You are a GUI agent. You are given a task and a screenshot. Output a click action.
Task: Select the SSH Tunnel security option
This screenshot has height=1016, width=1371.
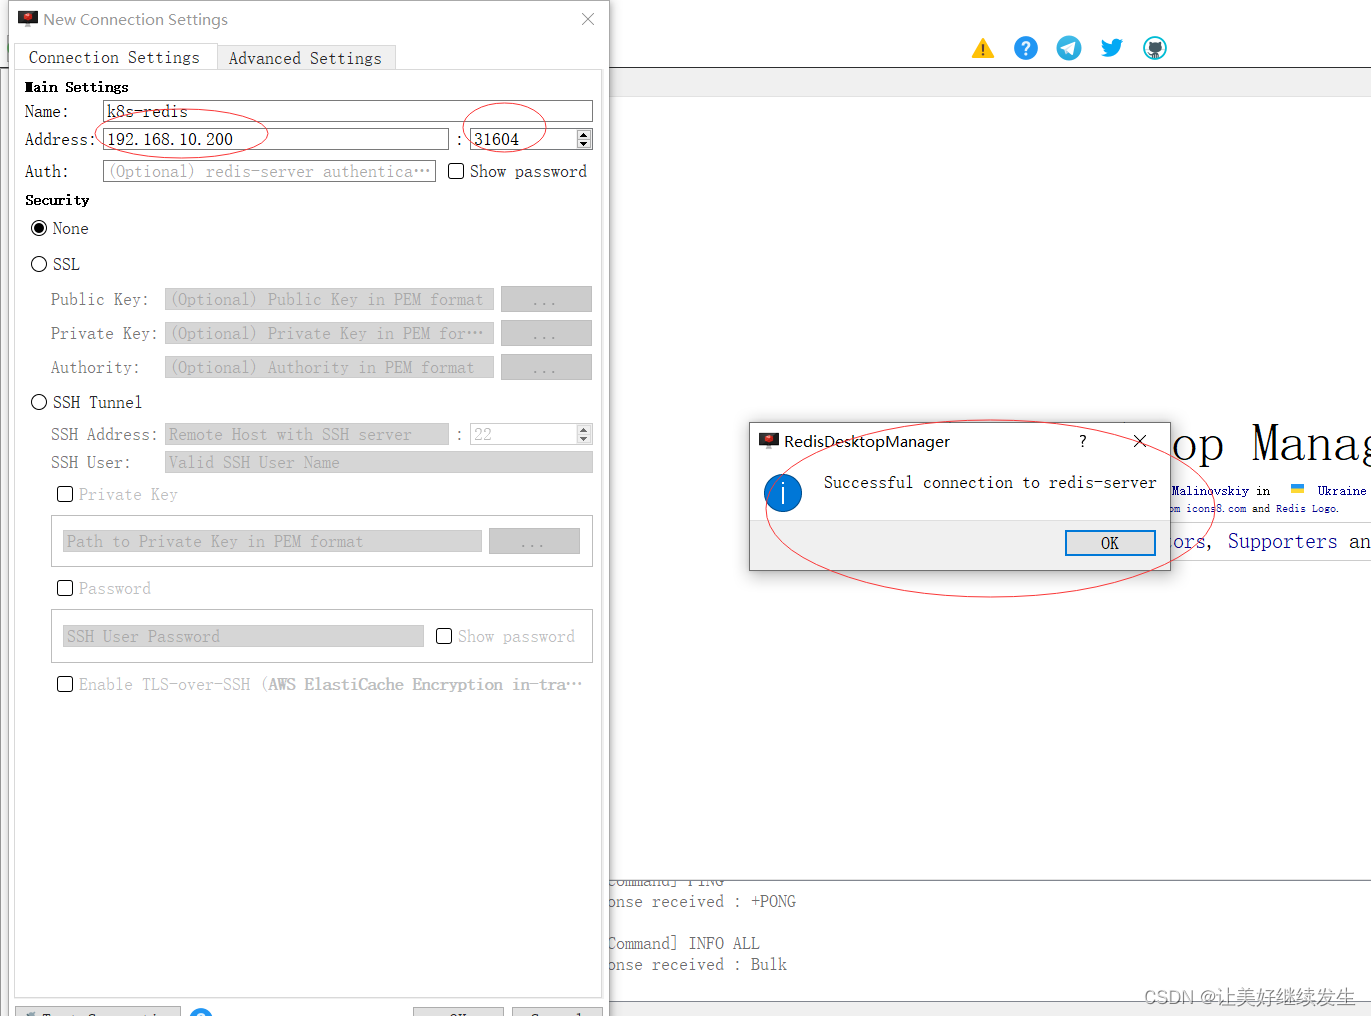(x=39, y=402)
